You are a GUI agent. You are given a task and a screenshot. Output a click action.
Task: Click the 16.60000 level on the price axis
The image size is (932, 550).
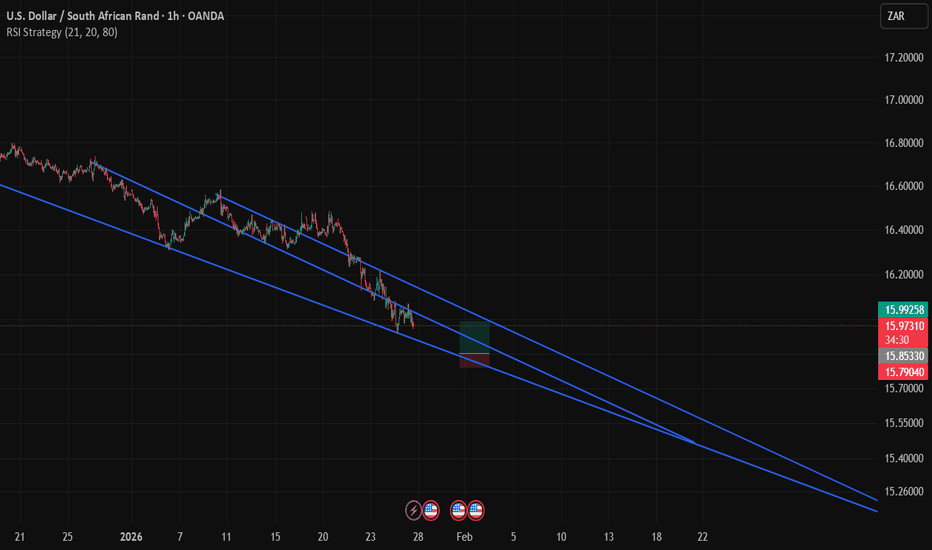pos(903,187)
